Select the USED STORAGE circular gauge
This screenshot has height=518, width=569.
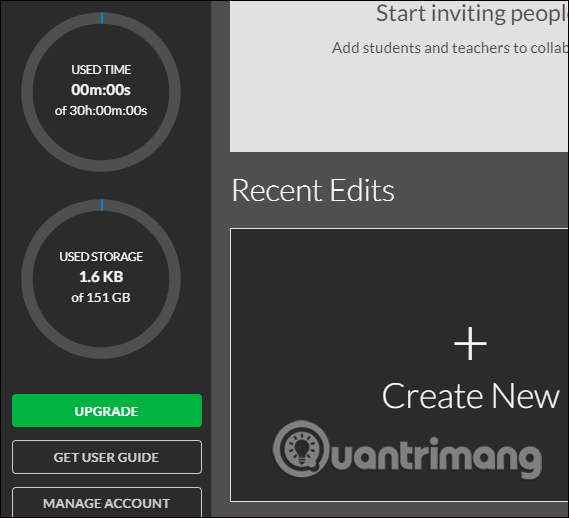[101, 279]
